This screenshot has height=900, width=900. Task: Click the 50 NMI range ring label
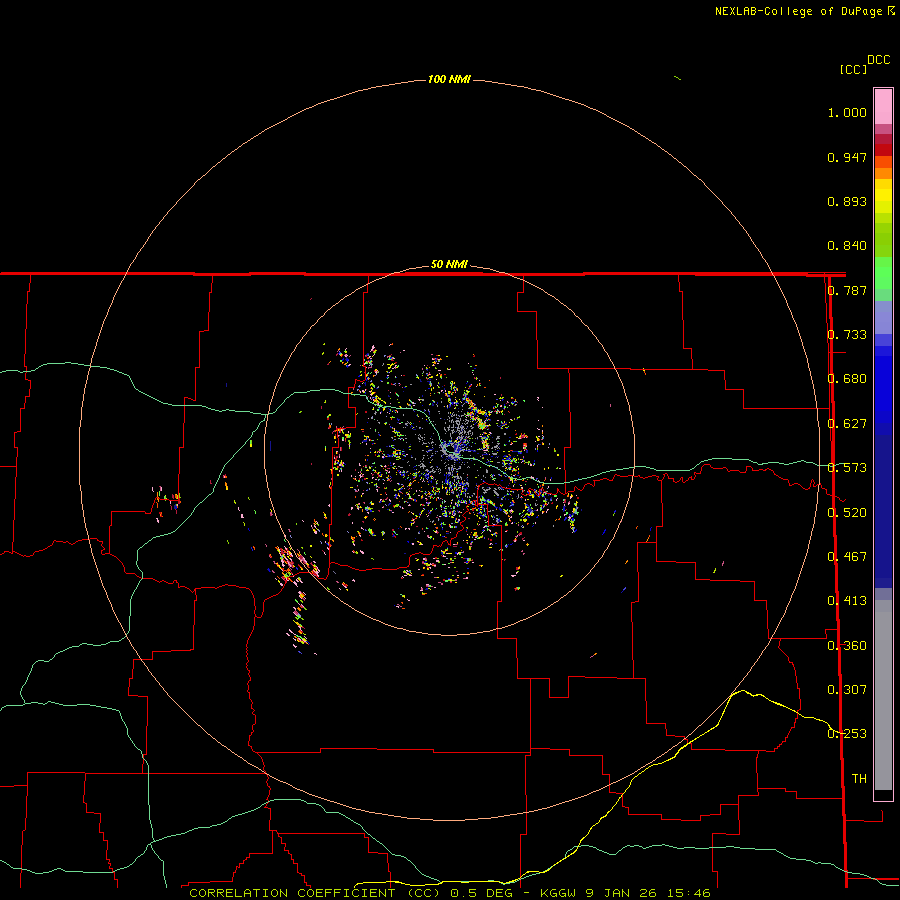click(449, 264)
